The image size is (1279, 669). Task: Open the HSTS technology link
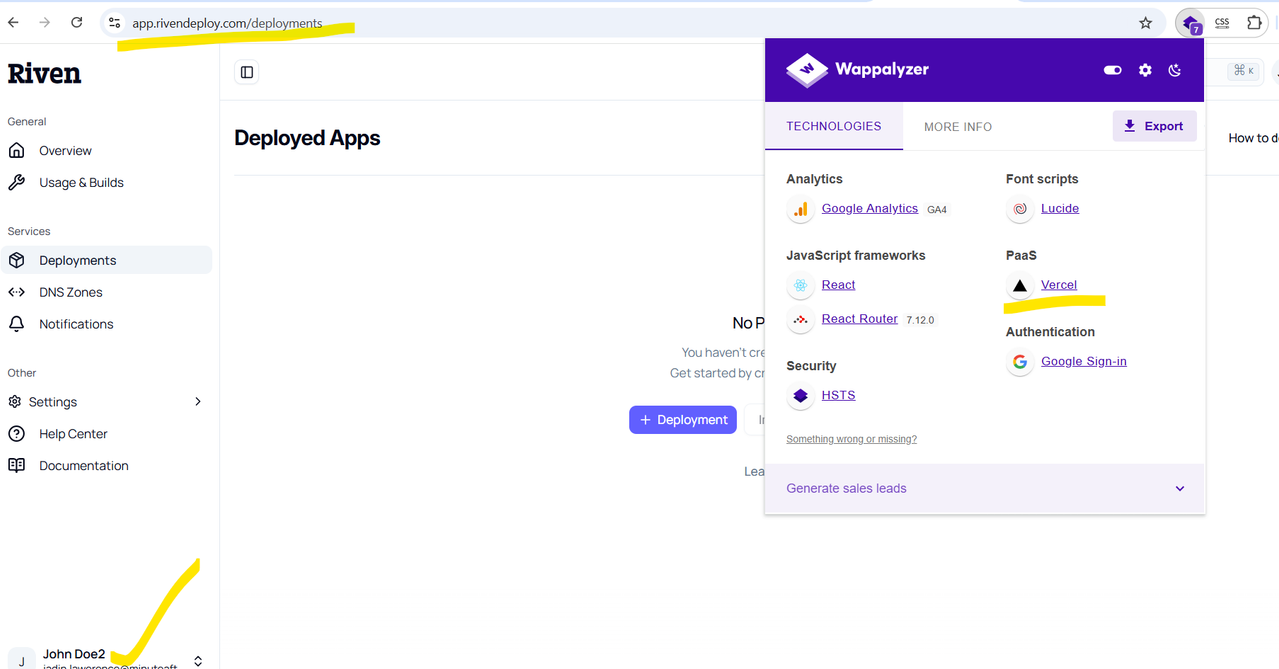point(838,395)
